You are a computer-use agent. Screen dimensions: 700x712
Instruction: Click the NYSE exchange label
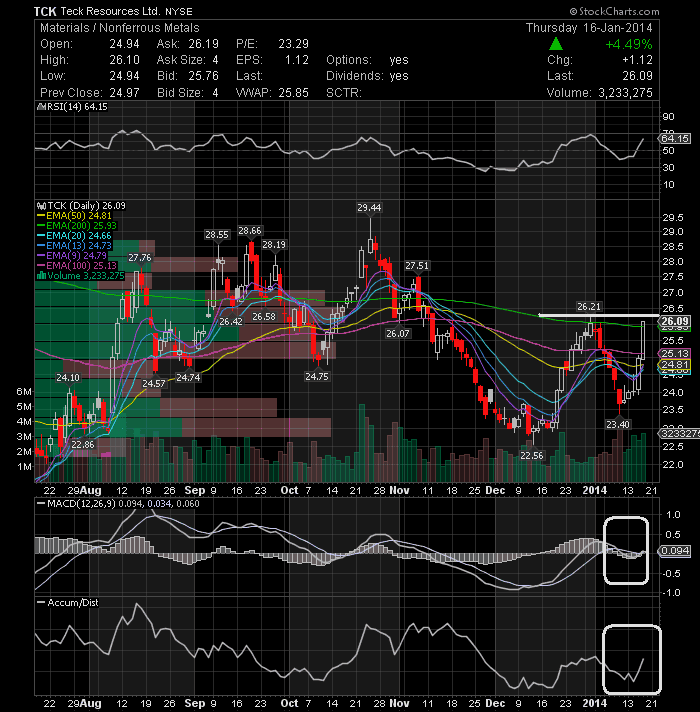click(179, 12)
